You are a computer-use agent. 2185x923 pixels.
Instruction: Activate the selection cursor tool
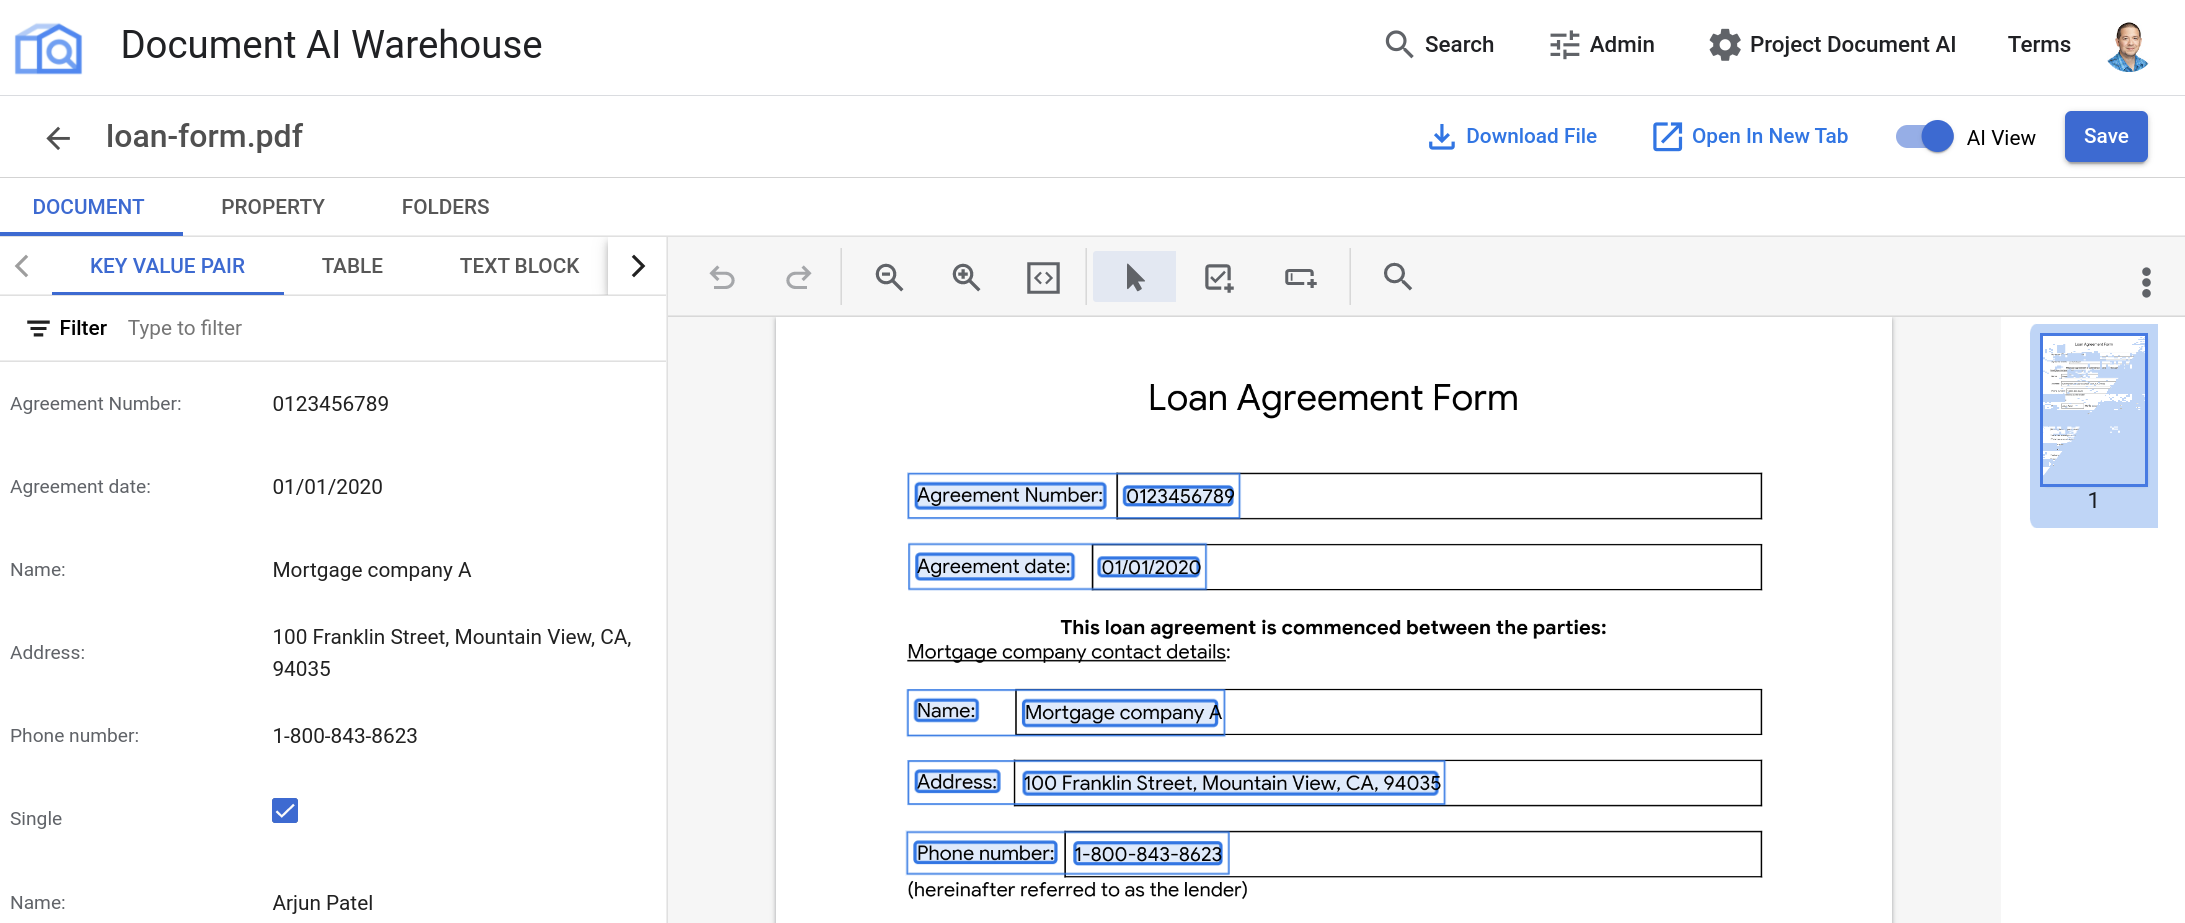pyautogui.click(x=1133, y=277)
